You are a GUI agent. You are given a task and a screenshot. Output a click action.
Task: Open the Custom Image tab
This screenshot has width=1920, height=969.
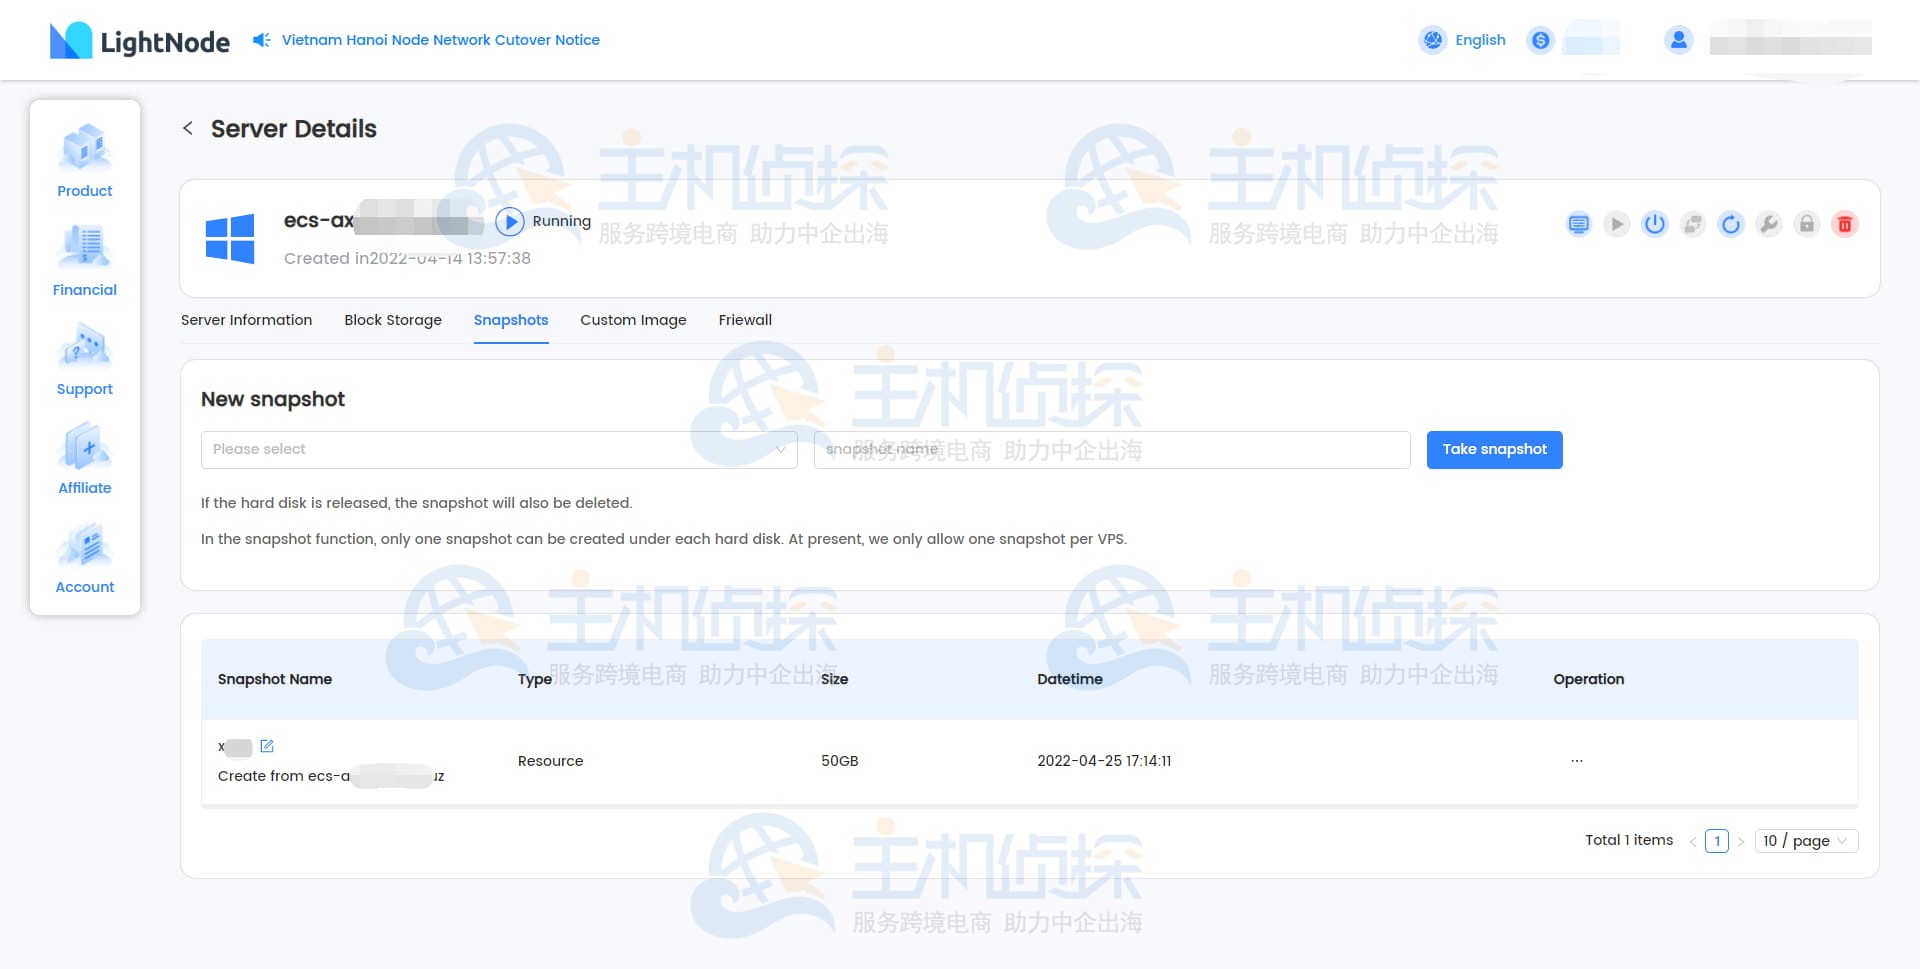(x=632, y=320)
